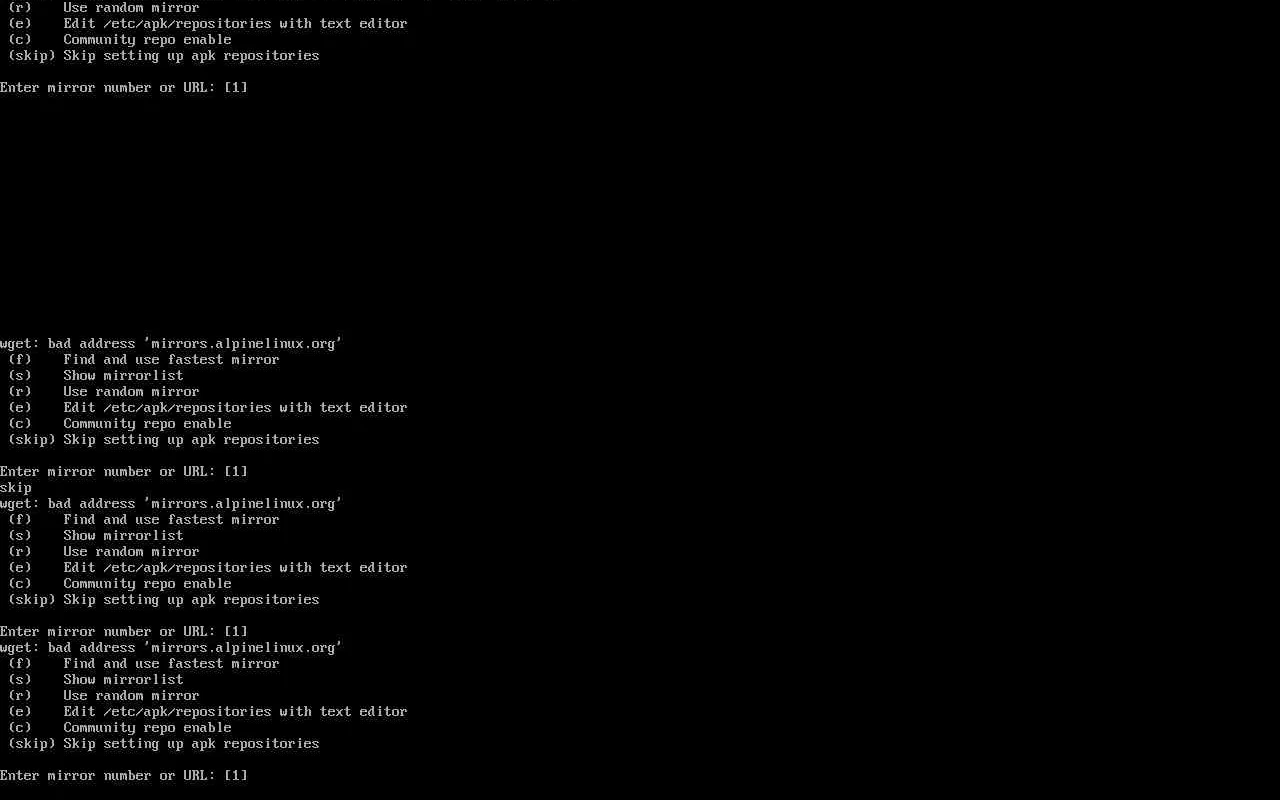Select "(s) Show mirrorlist" under first wget error
Screen dimensions: 1280x800
pos(96,376)
